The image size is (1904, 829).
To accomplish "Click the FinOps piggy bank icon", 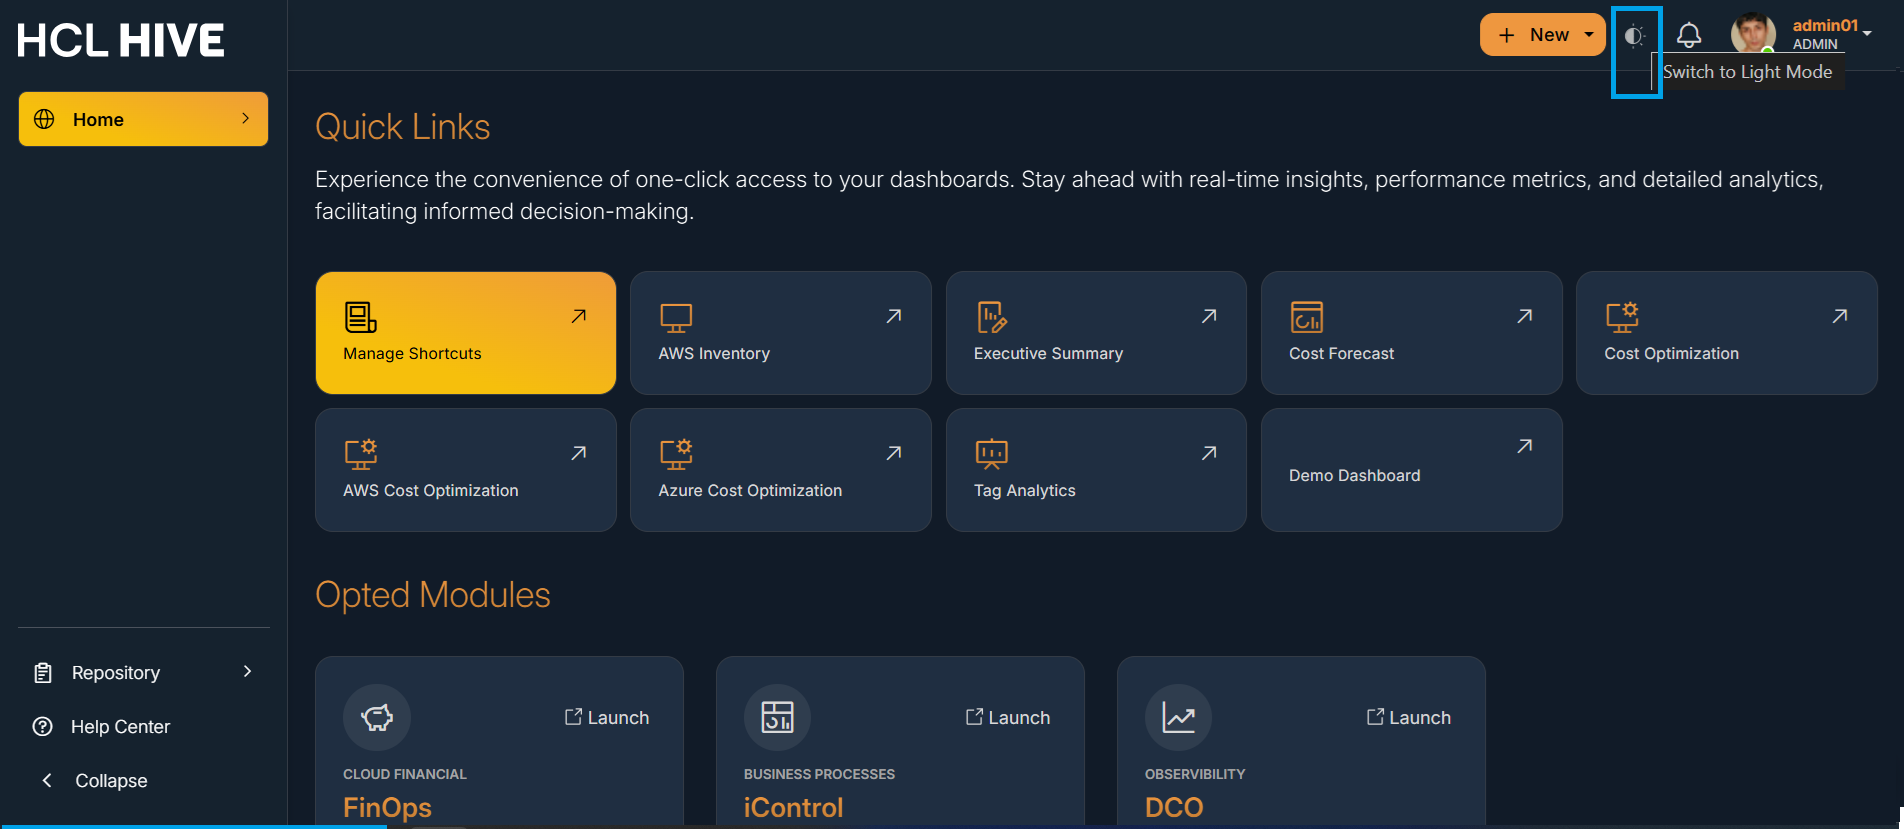I will (377, 717).
